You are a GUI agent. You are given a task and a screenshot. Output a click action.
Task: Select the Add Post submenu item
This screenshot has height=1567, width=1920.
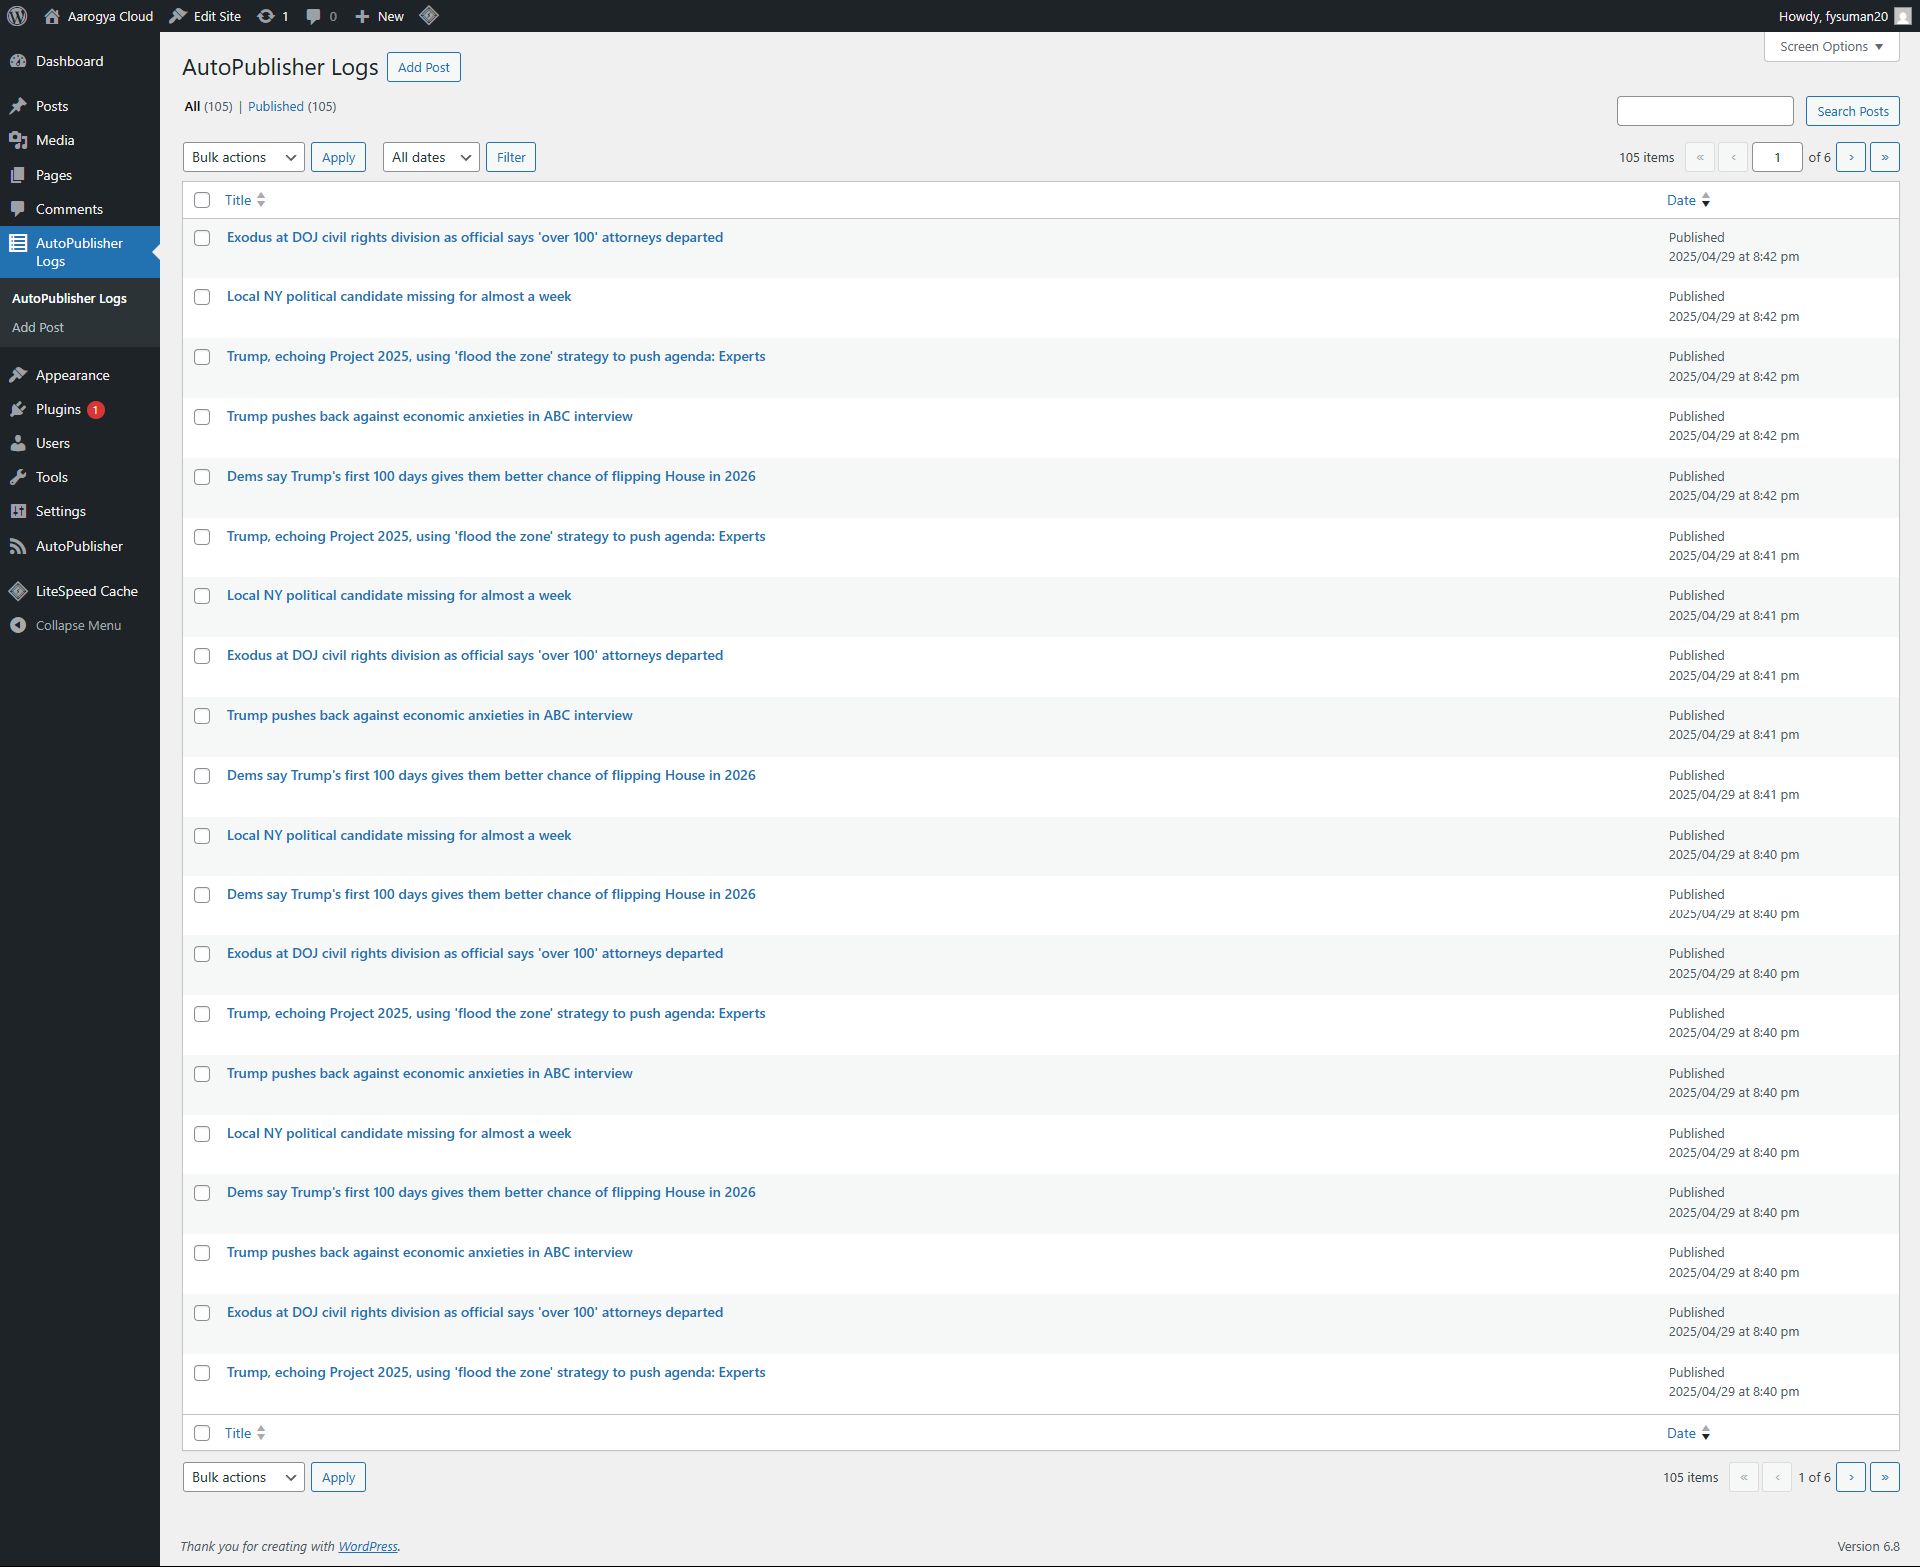[x=38, y=327]
